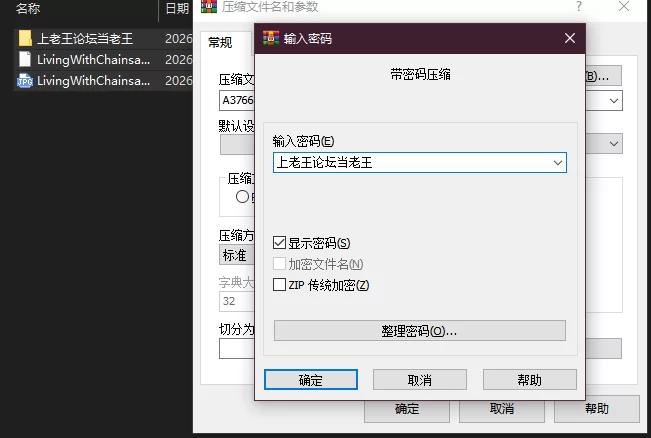This screenshot has width=651, height=438.
Task: Close the 压缩文件名和参数 window
Action: click(624, 6)
